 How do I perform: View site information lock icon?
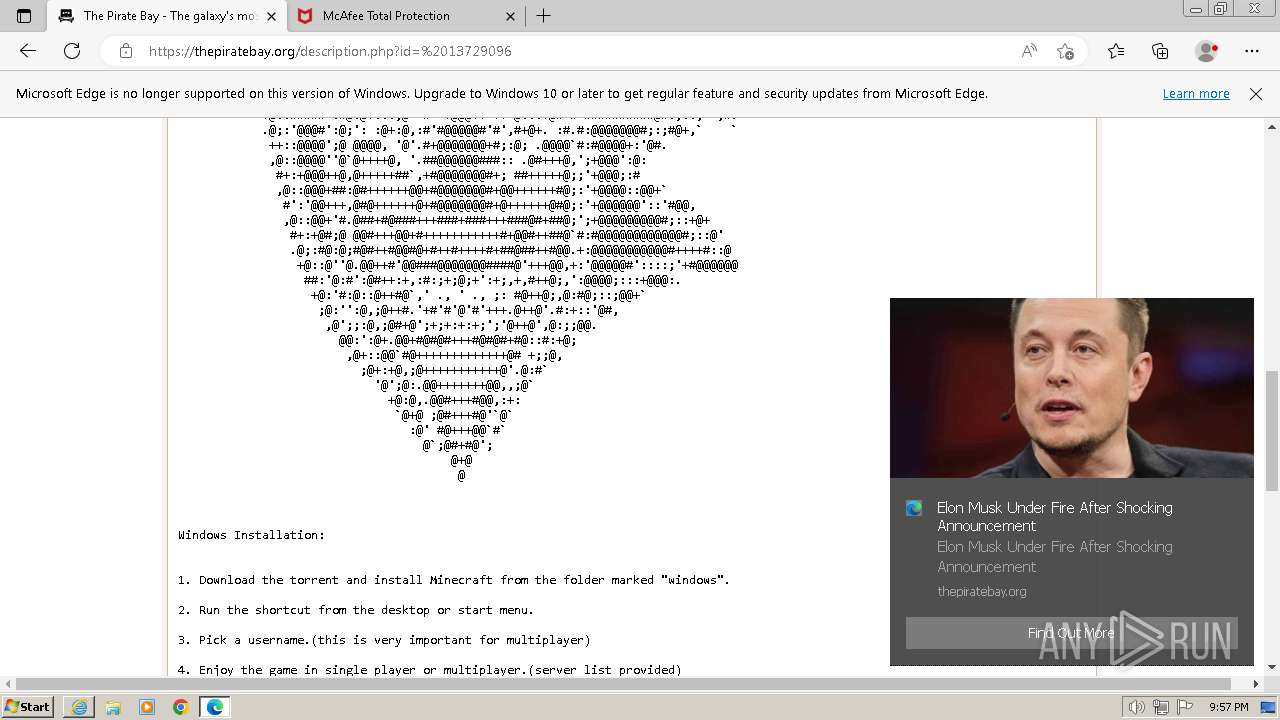pos(125,51)
